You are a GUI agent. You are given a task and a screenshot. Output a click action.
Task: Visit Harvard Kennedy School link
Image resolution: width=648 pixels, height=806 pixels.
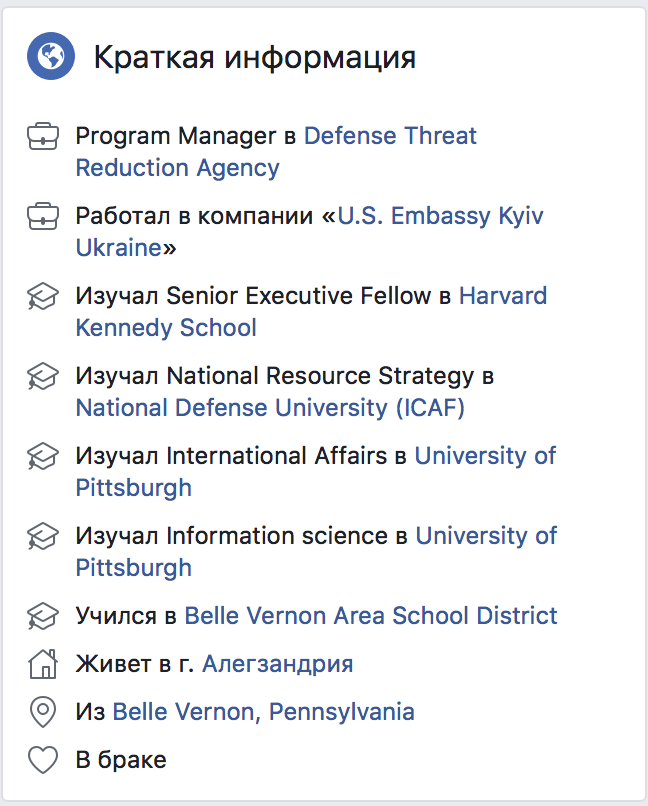coord(503,296)
